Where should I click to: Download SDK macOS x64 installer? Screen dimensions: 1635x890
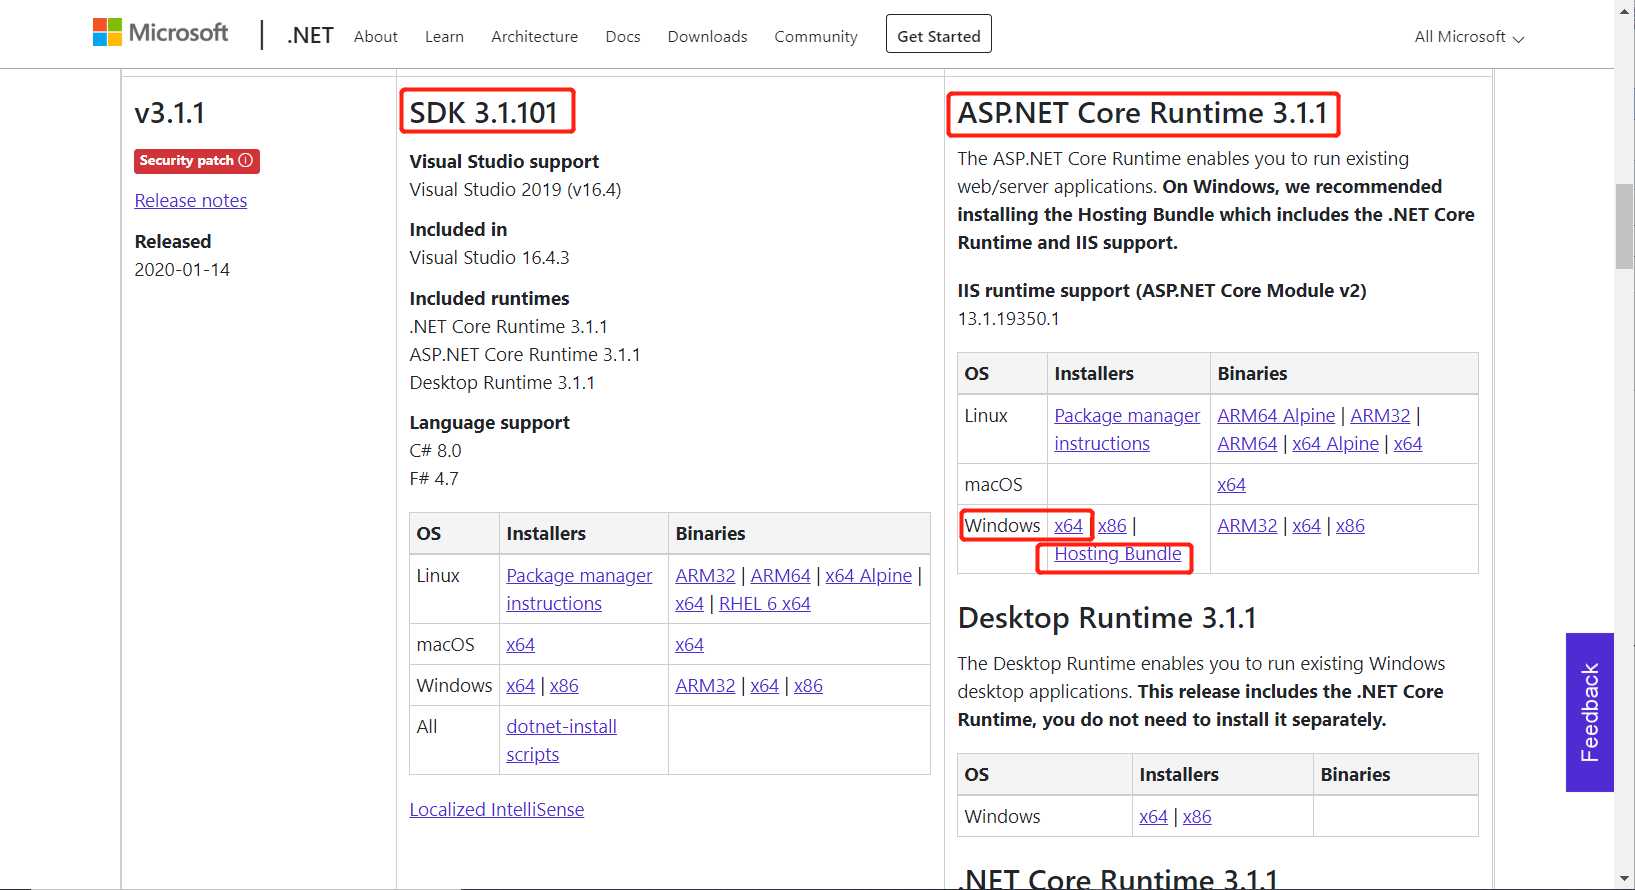click(520, 644)
